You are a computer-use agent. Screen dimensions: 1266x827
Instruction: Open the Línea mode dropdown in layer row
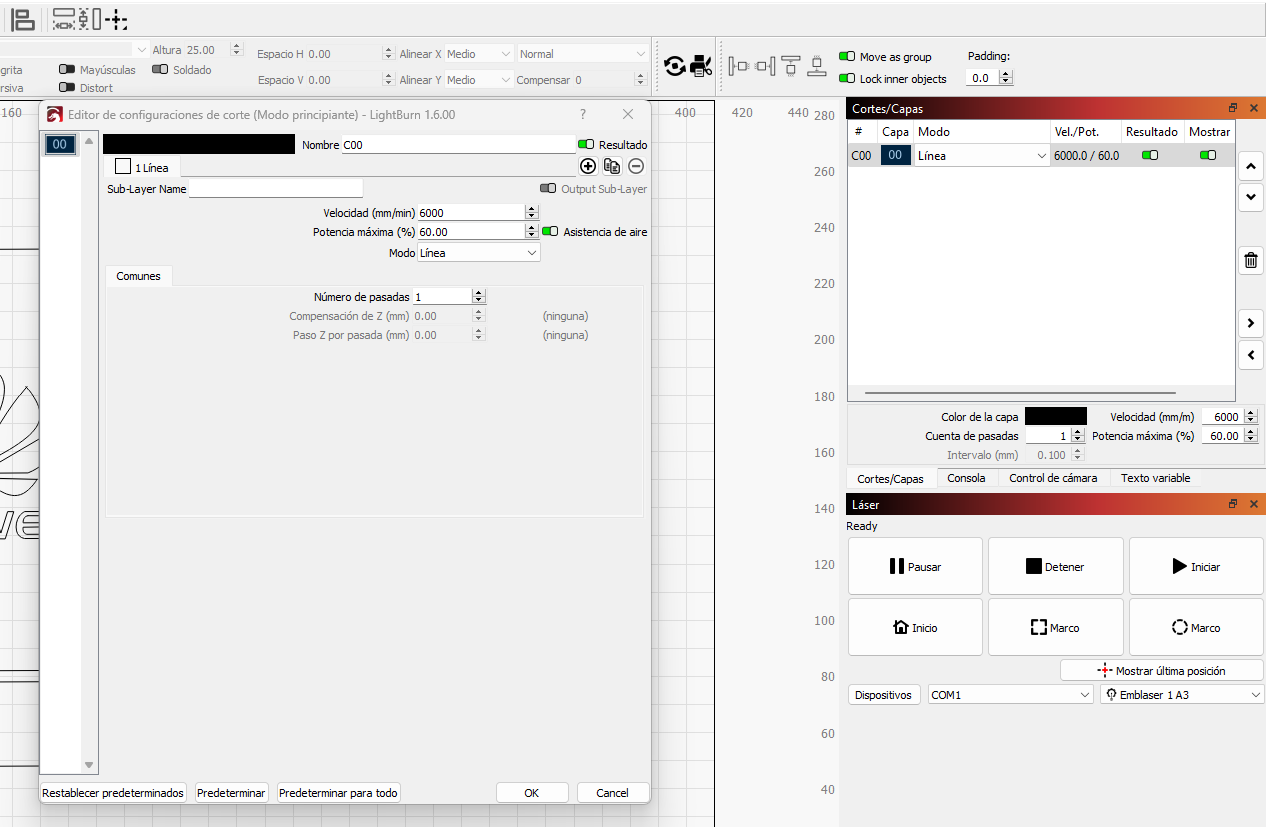(981, 155)
